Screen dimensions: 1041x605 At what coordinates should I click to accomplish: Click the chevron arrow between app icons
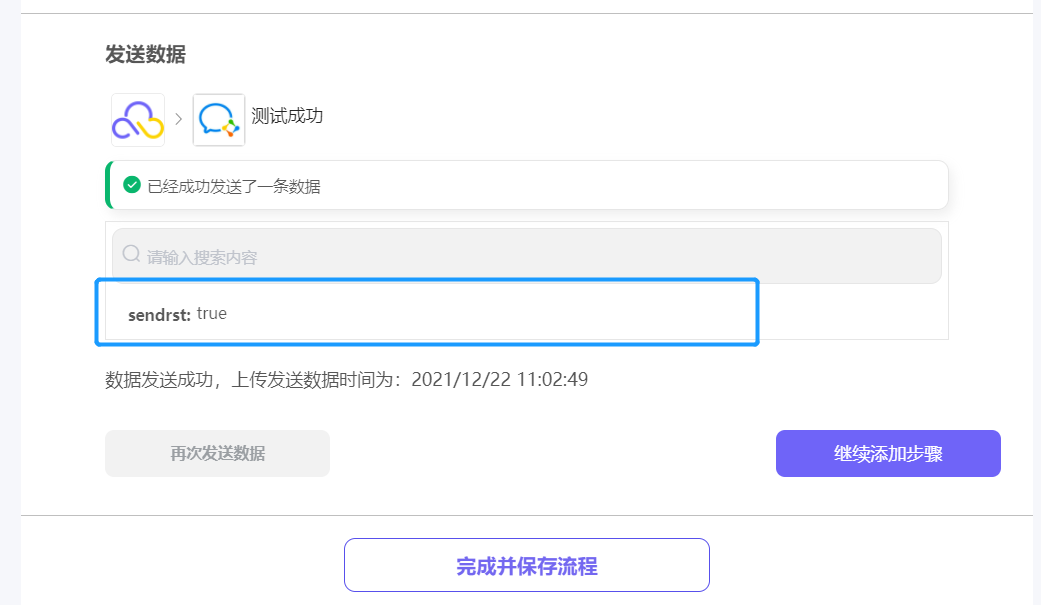pos(179,119)
